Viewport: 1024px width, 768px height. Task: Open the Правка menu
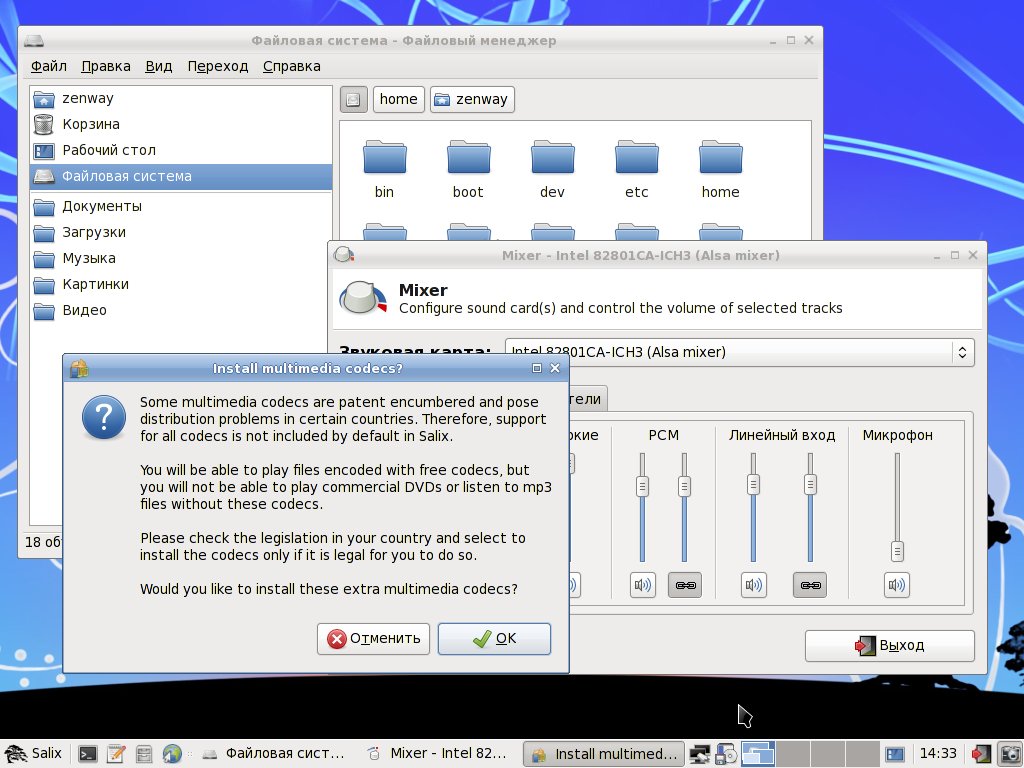(x=105, y=66)
